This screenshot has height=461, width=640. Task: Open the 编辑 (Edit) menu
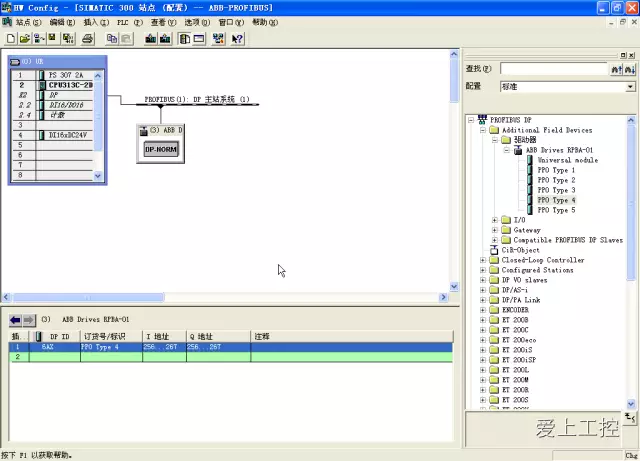[62, 22]
